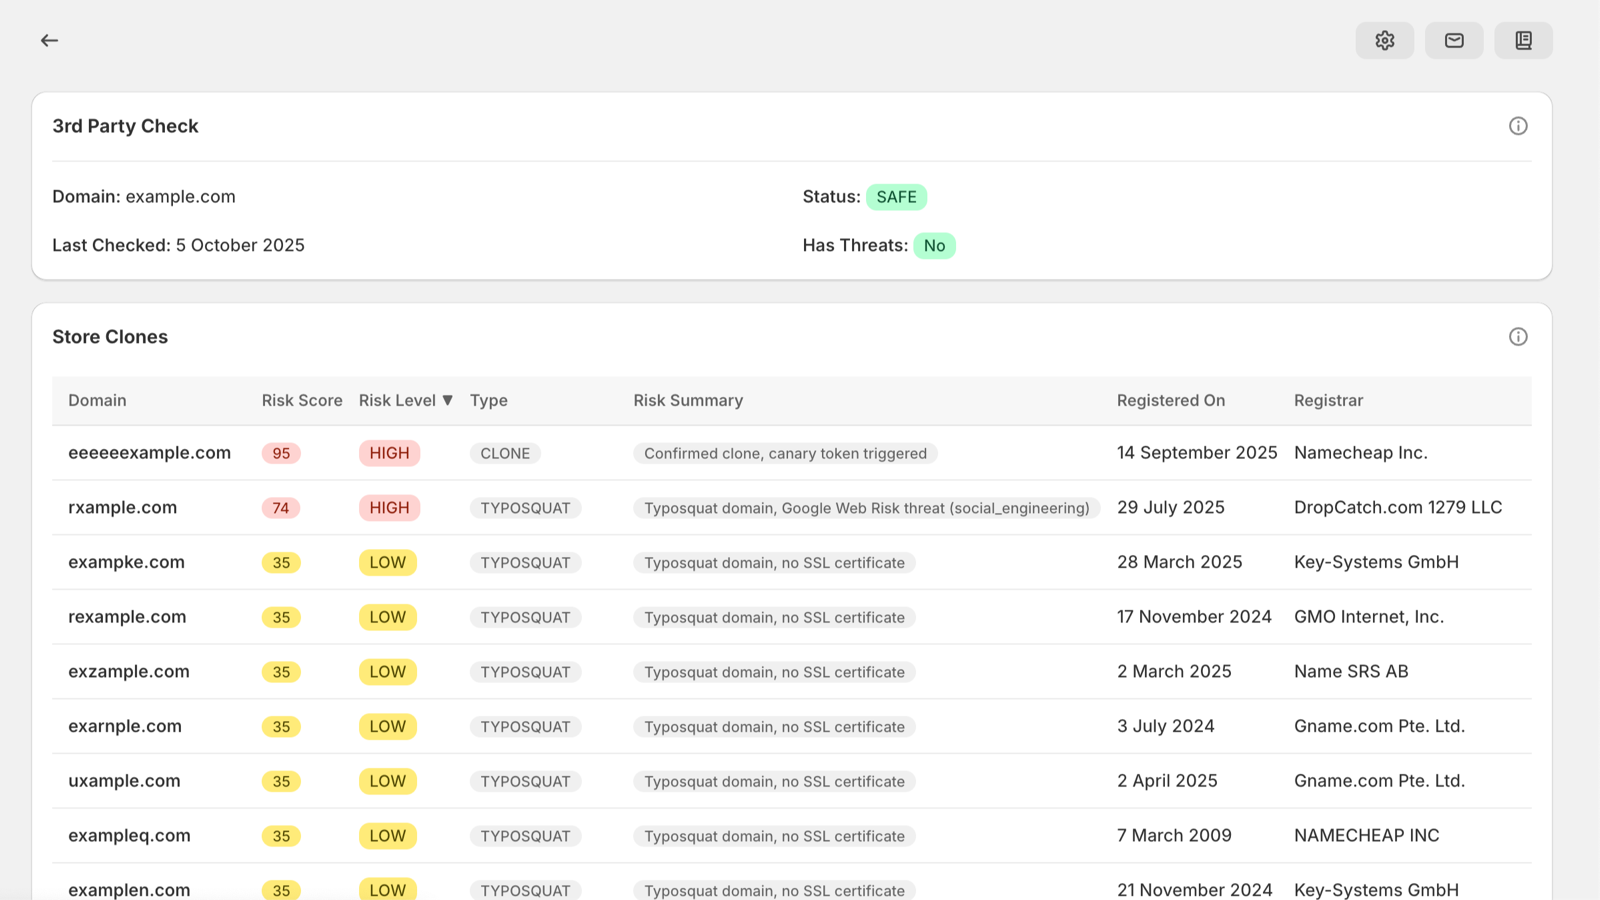Open the documentation book icon
The image size is (1600, 900).
coord(1523,40)
